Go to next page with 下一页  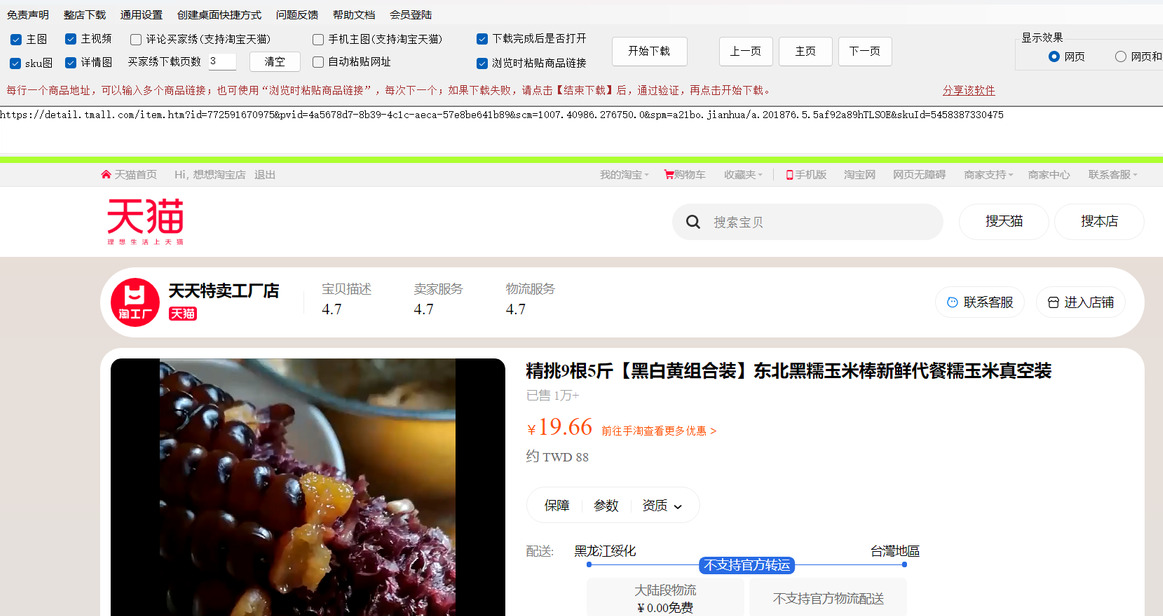865,51
